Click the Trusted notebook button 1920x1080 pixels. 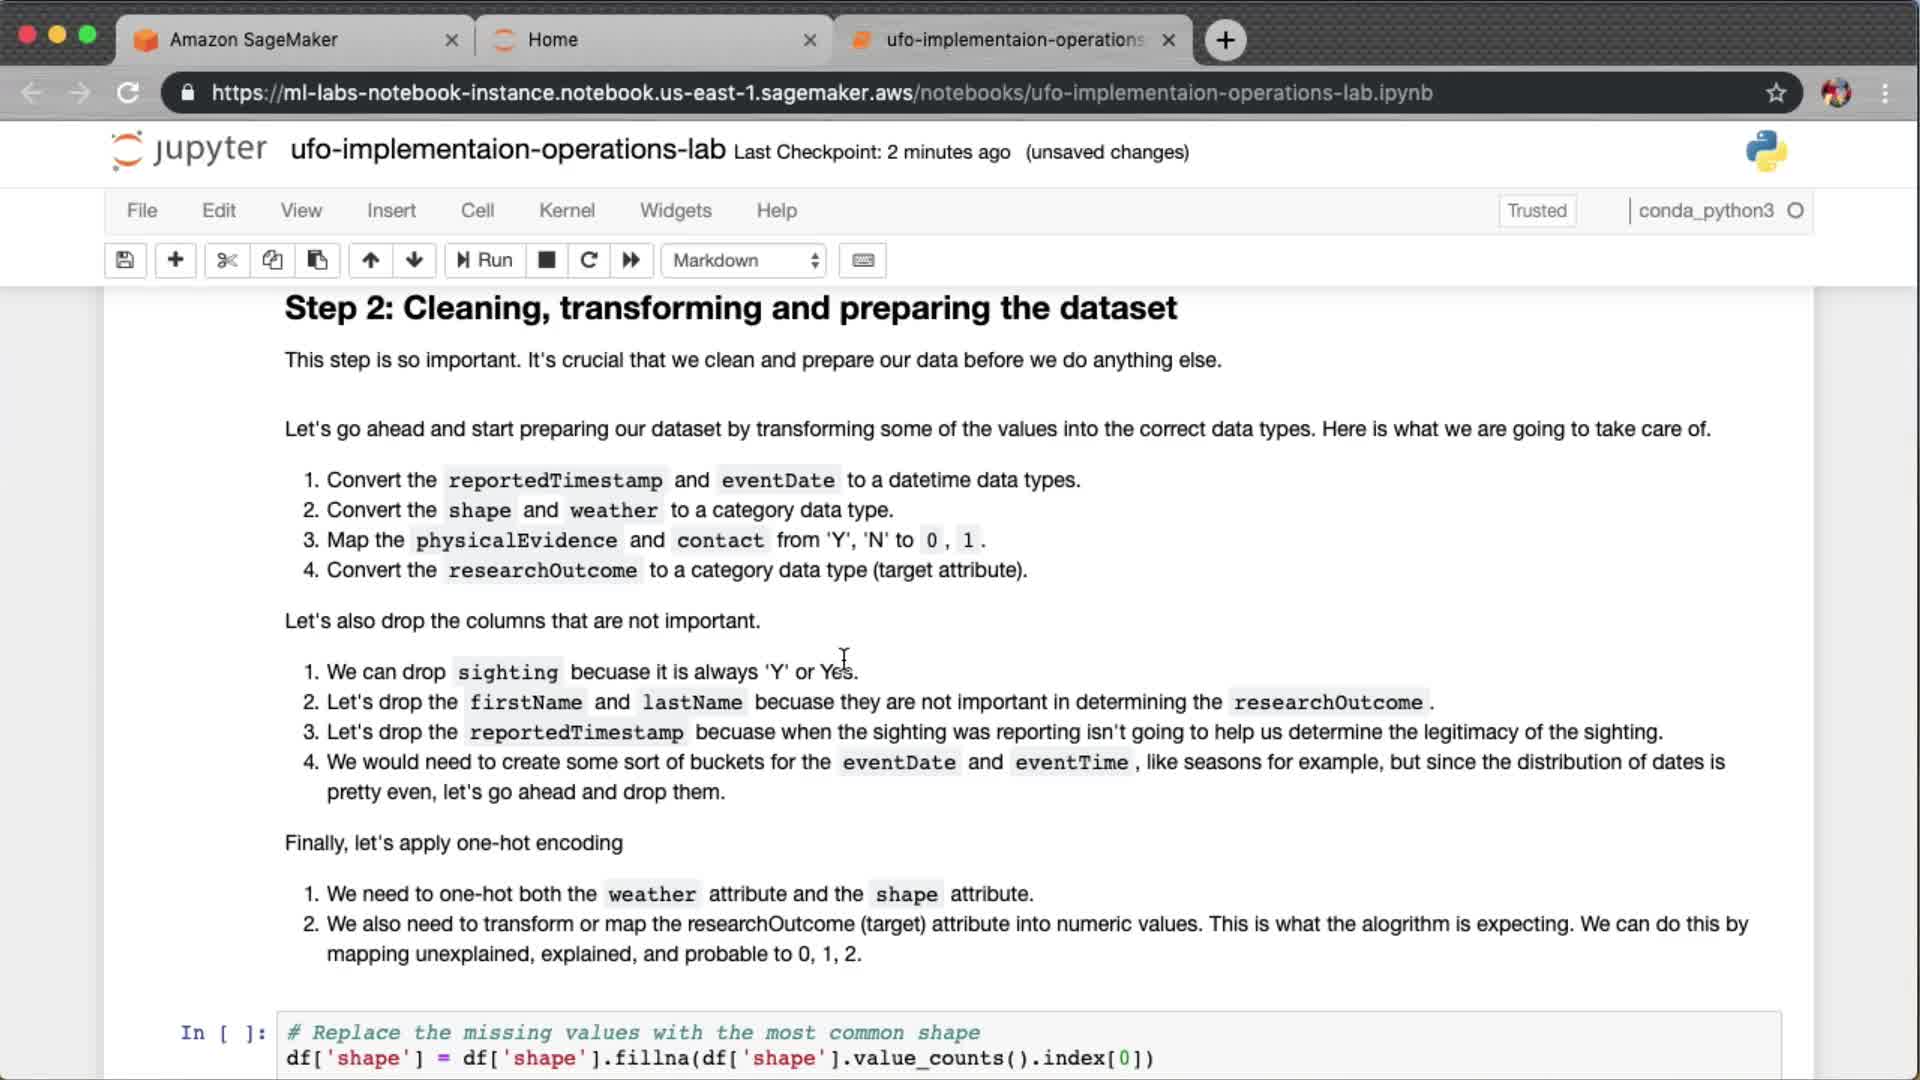click(x=1536, y=210)
